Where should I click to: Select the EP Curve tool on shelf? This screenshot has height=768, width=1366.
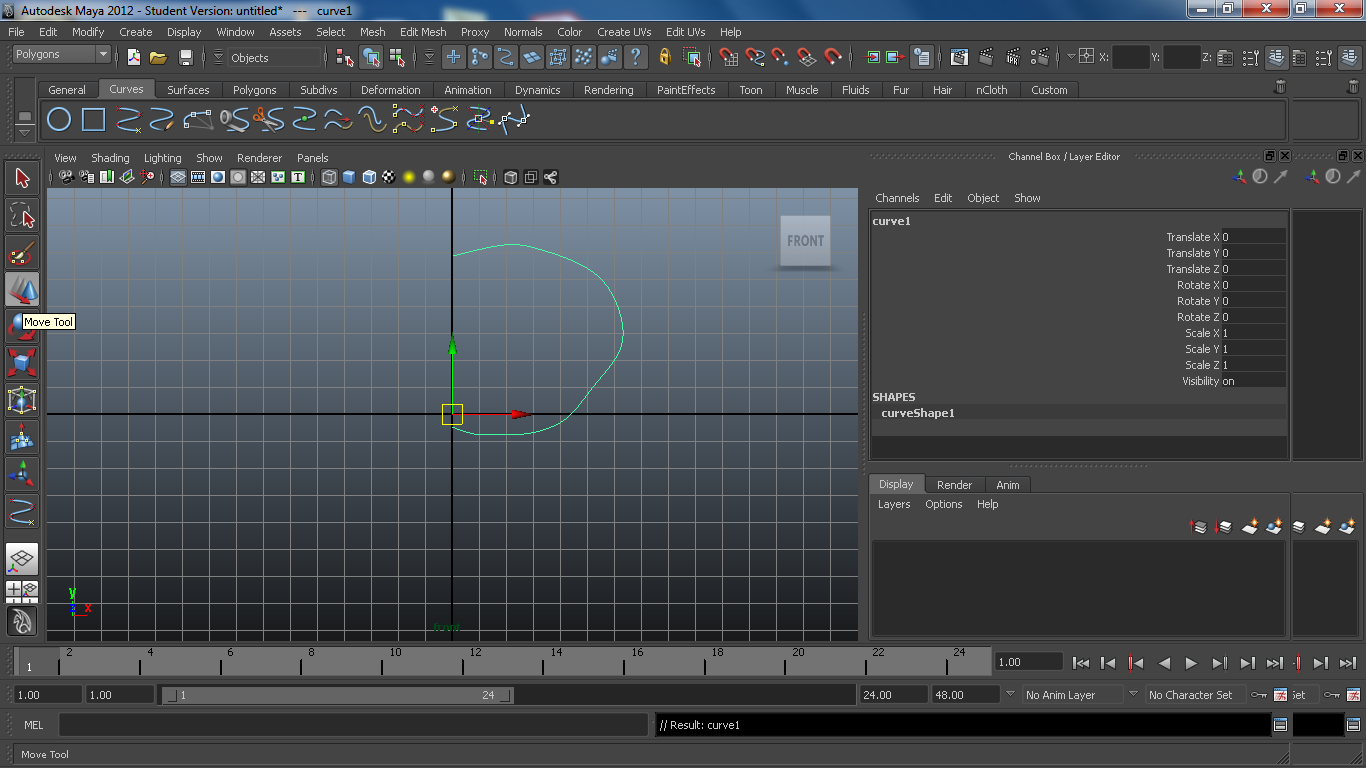click(x=128, y=121)
